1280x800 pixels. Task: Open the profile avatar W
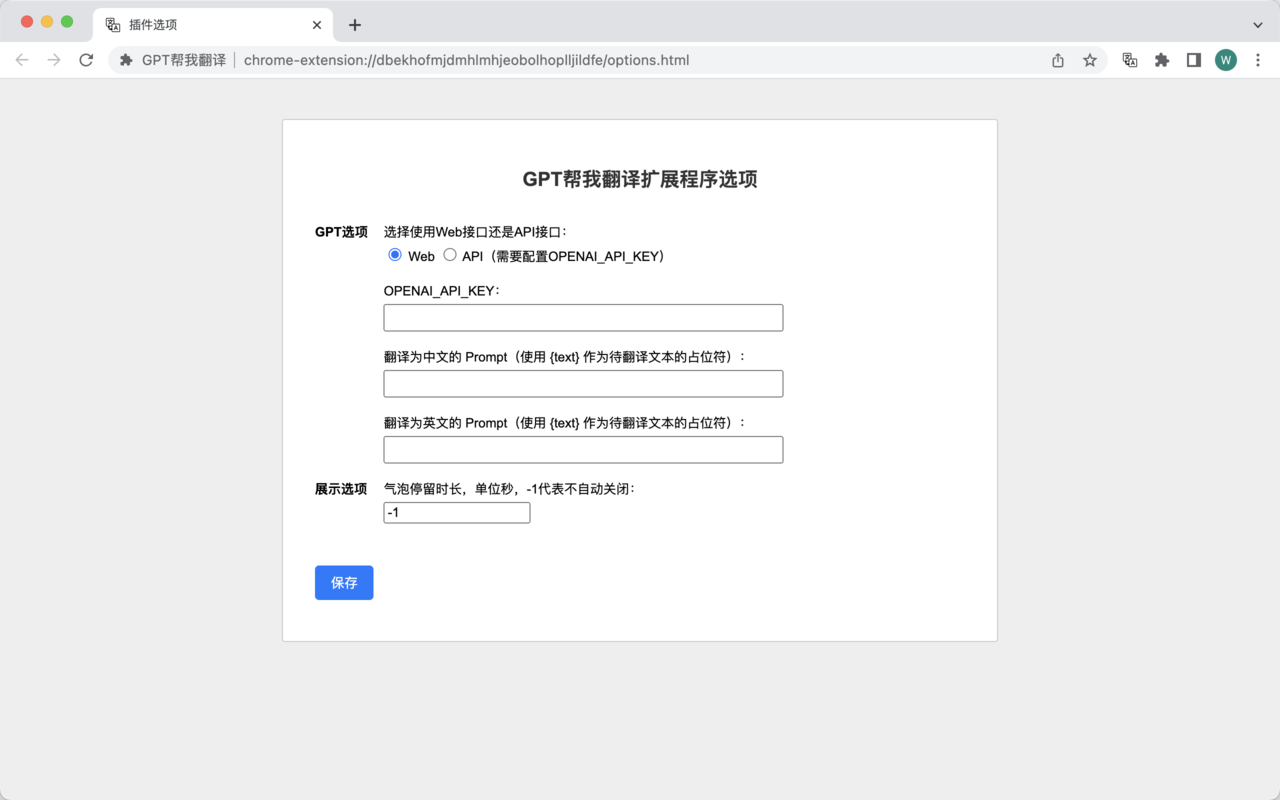[x=1226, y=60]
